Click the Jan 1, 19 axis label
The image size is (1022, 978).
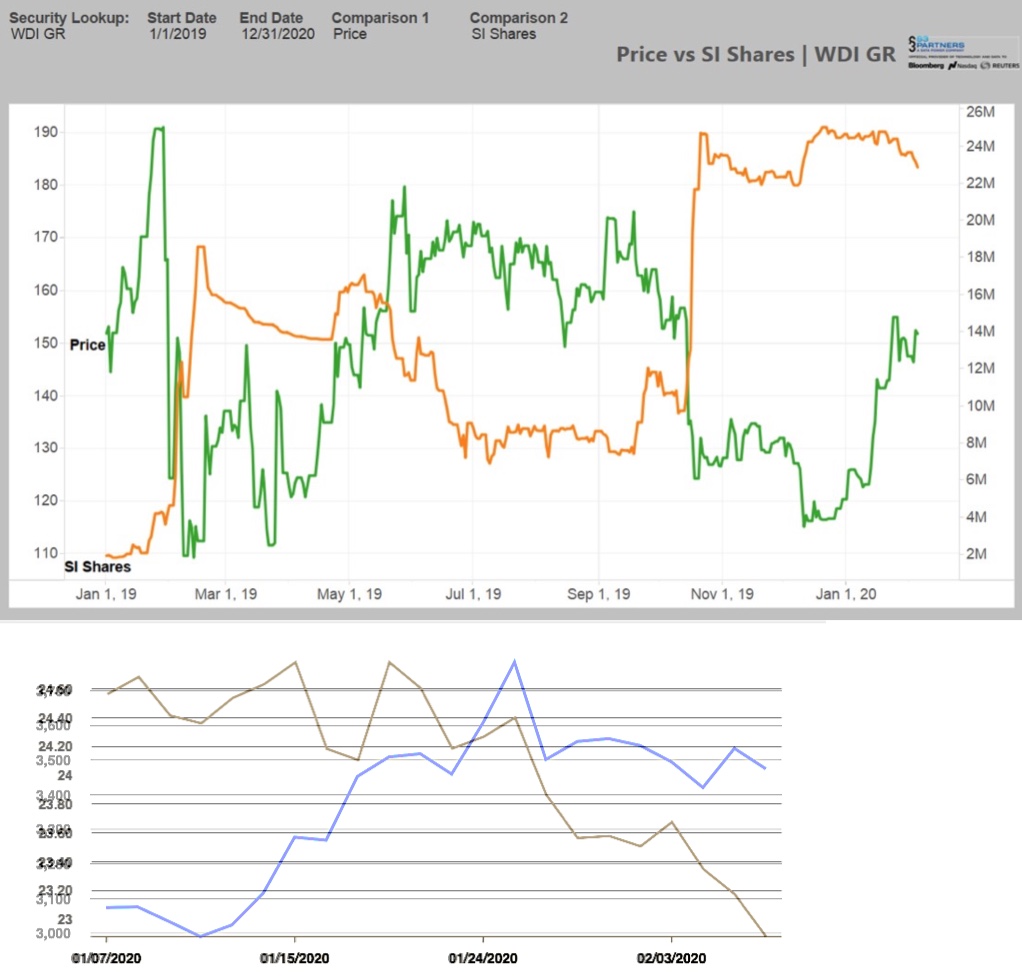pyautogui.click(x=105, y=593)
